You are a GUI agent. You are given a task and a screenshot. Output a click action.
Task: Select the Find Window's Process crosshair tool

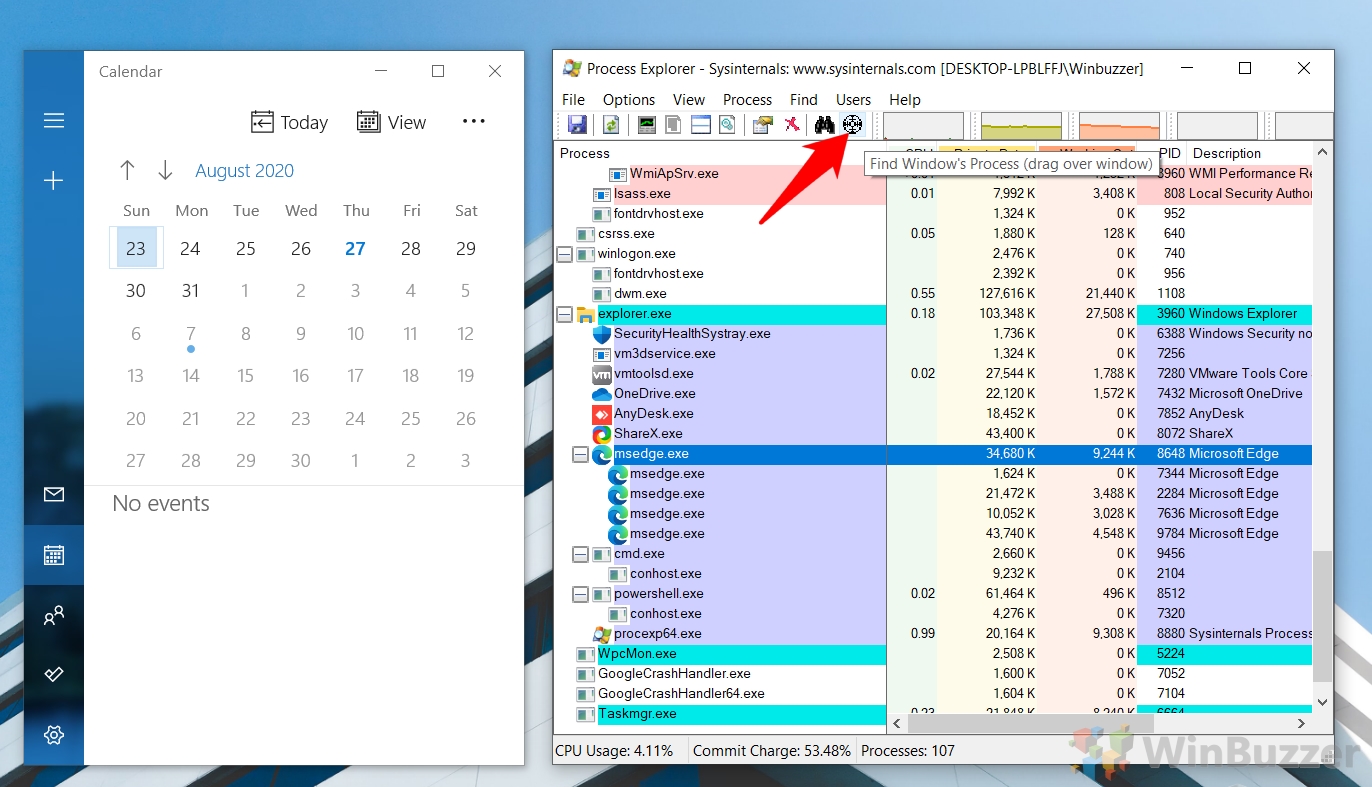(852, 124)
